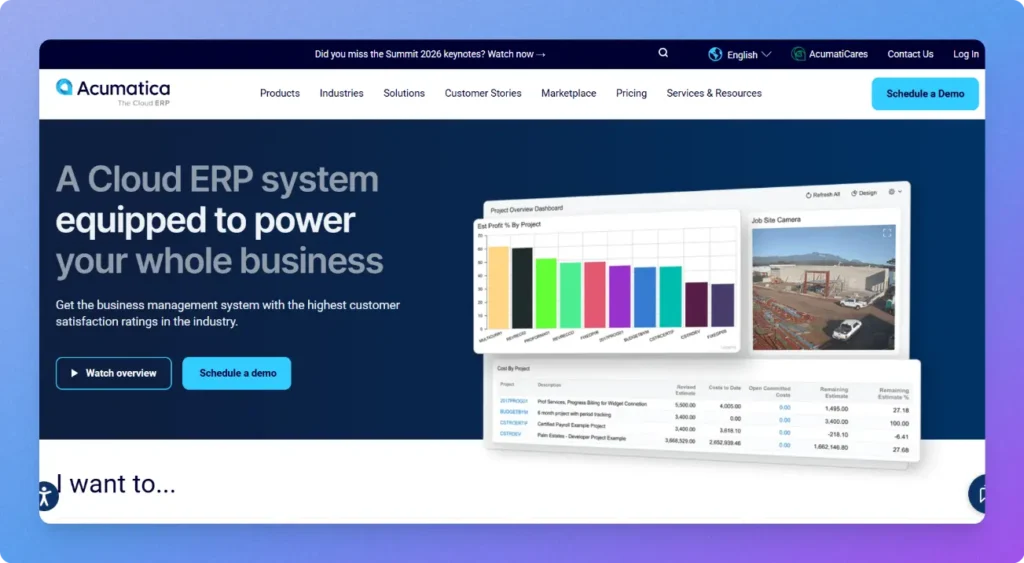Click the Design dashboard option
This screenshot has height=563, width=1024.
tap(863, 193)
